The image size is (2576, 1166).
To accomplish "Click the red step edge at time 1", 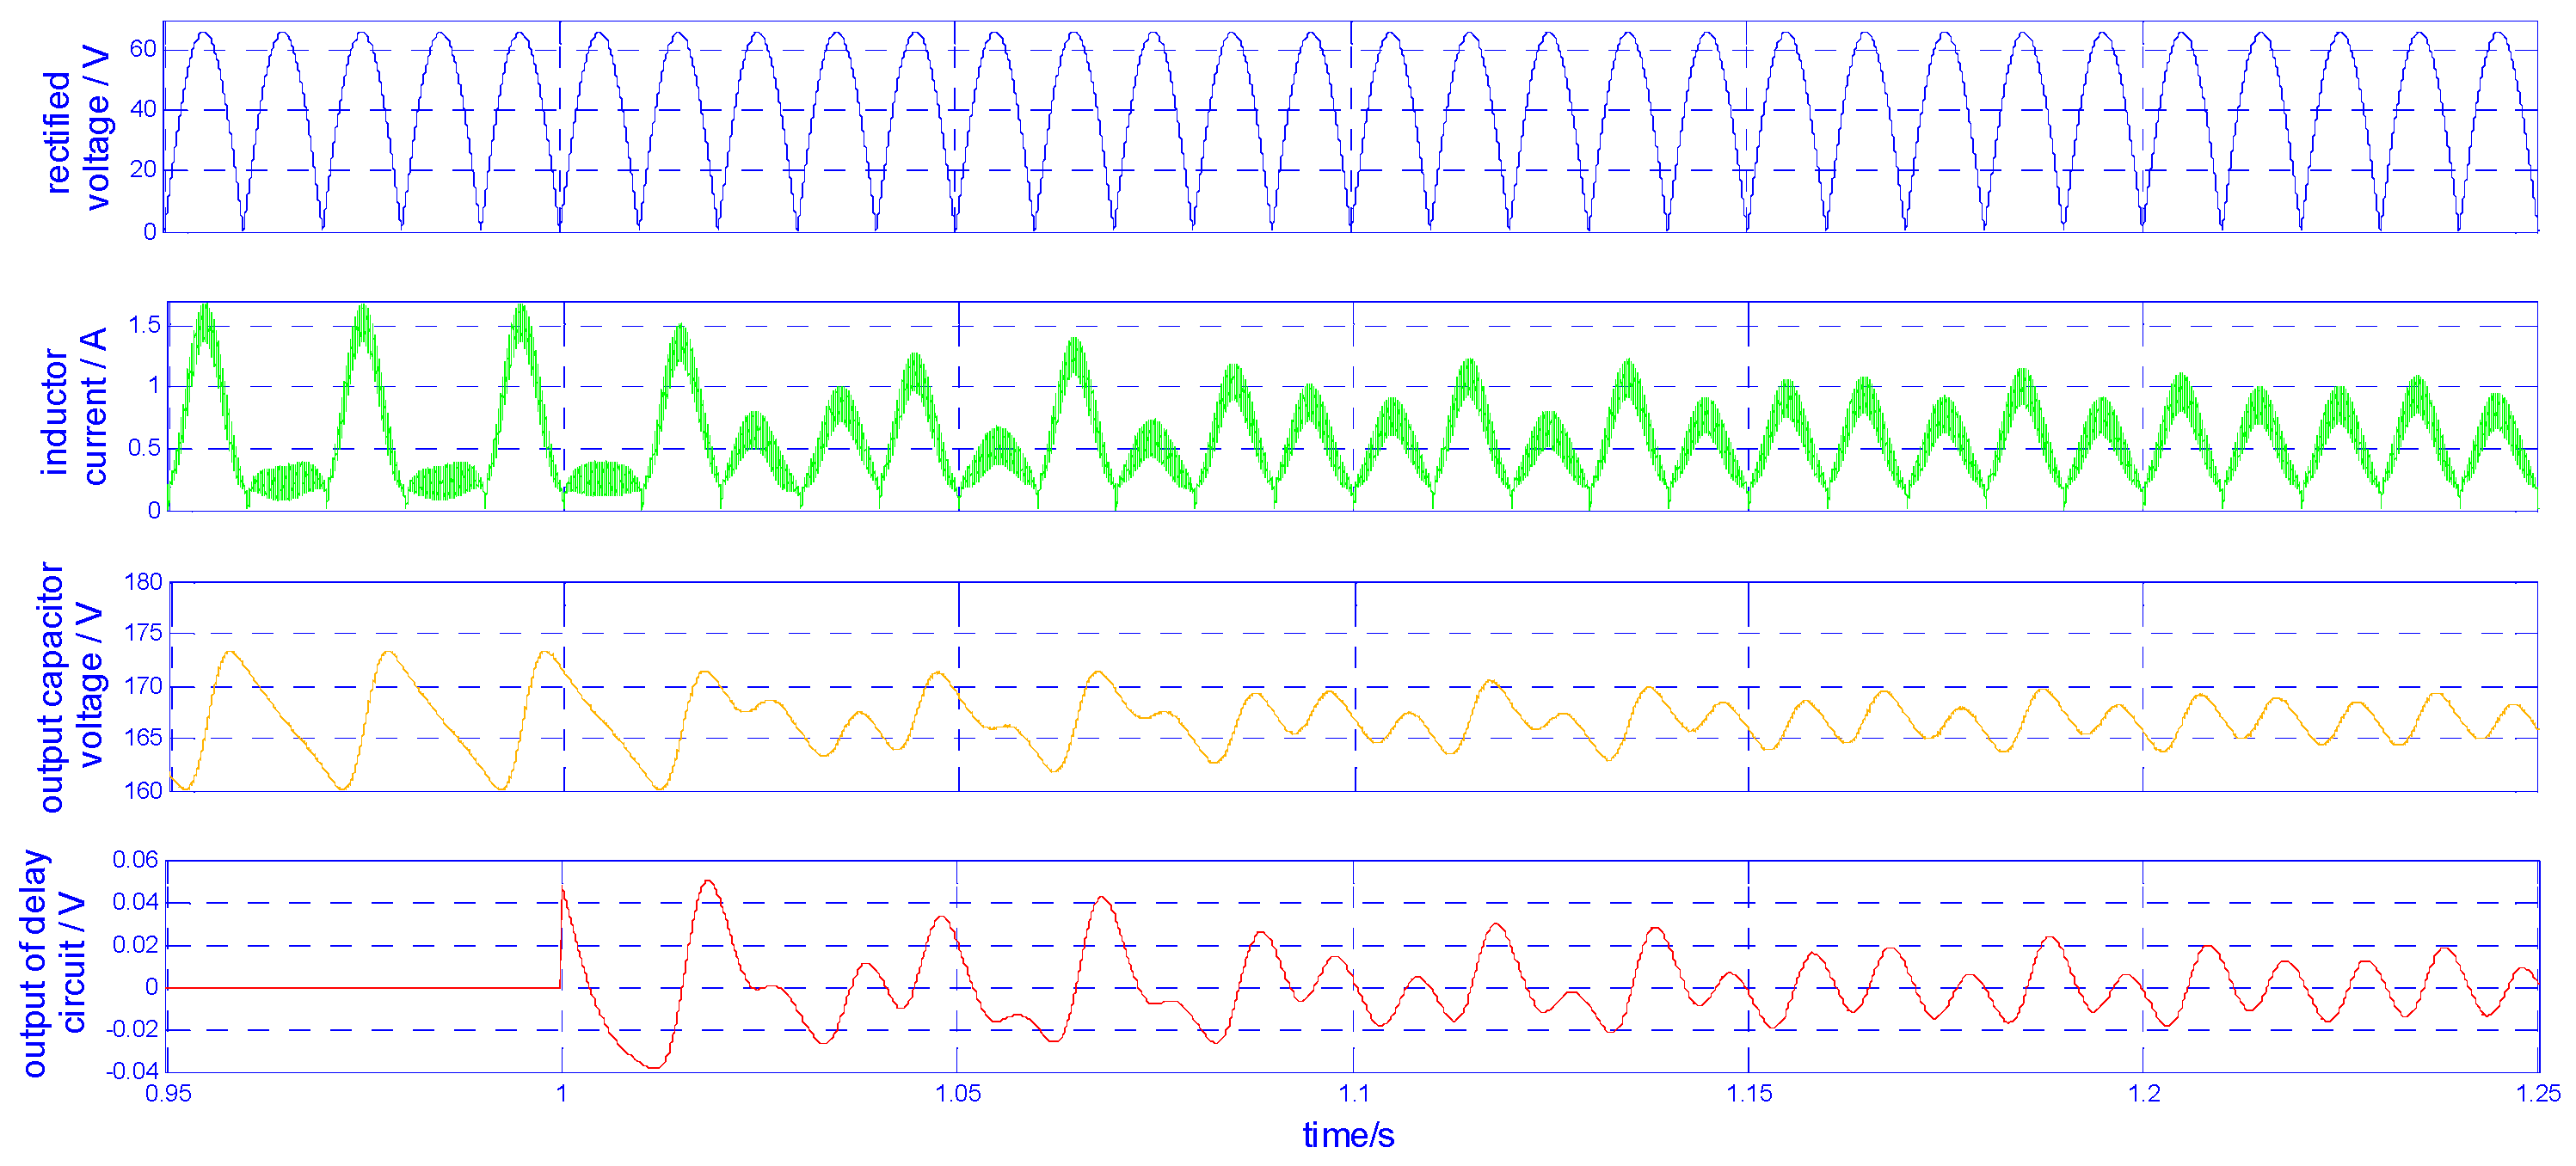I will [x=561, y=937].
